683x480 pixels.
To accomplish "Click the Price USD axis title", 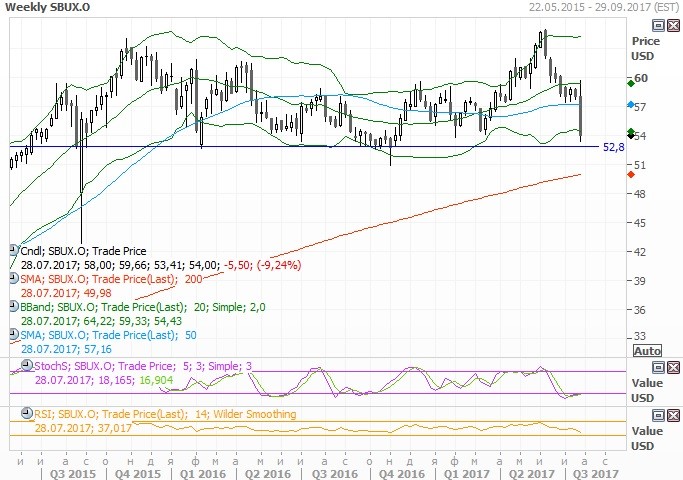I will pos(645,48).
